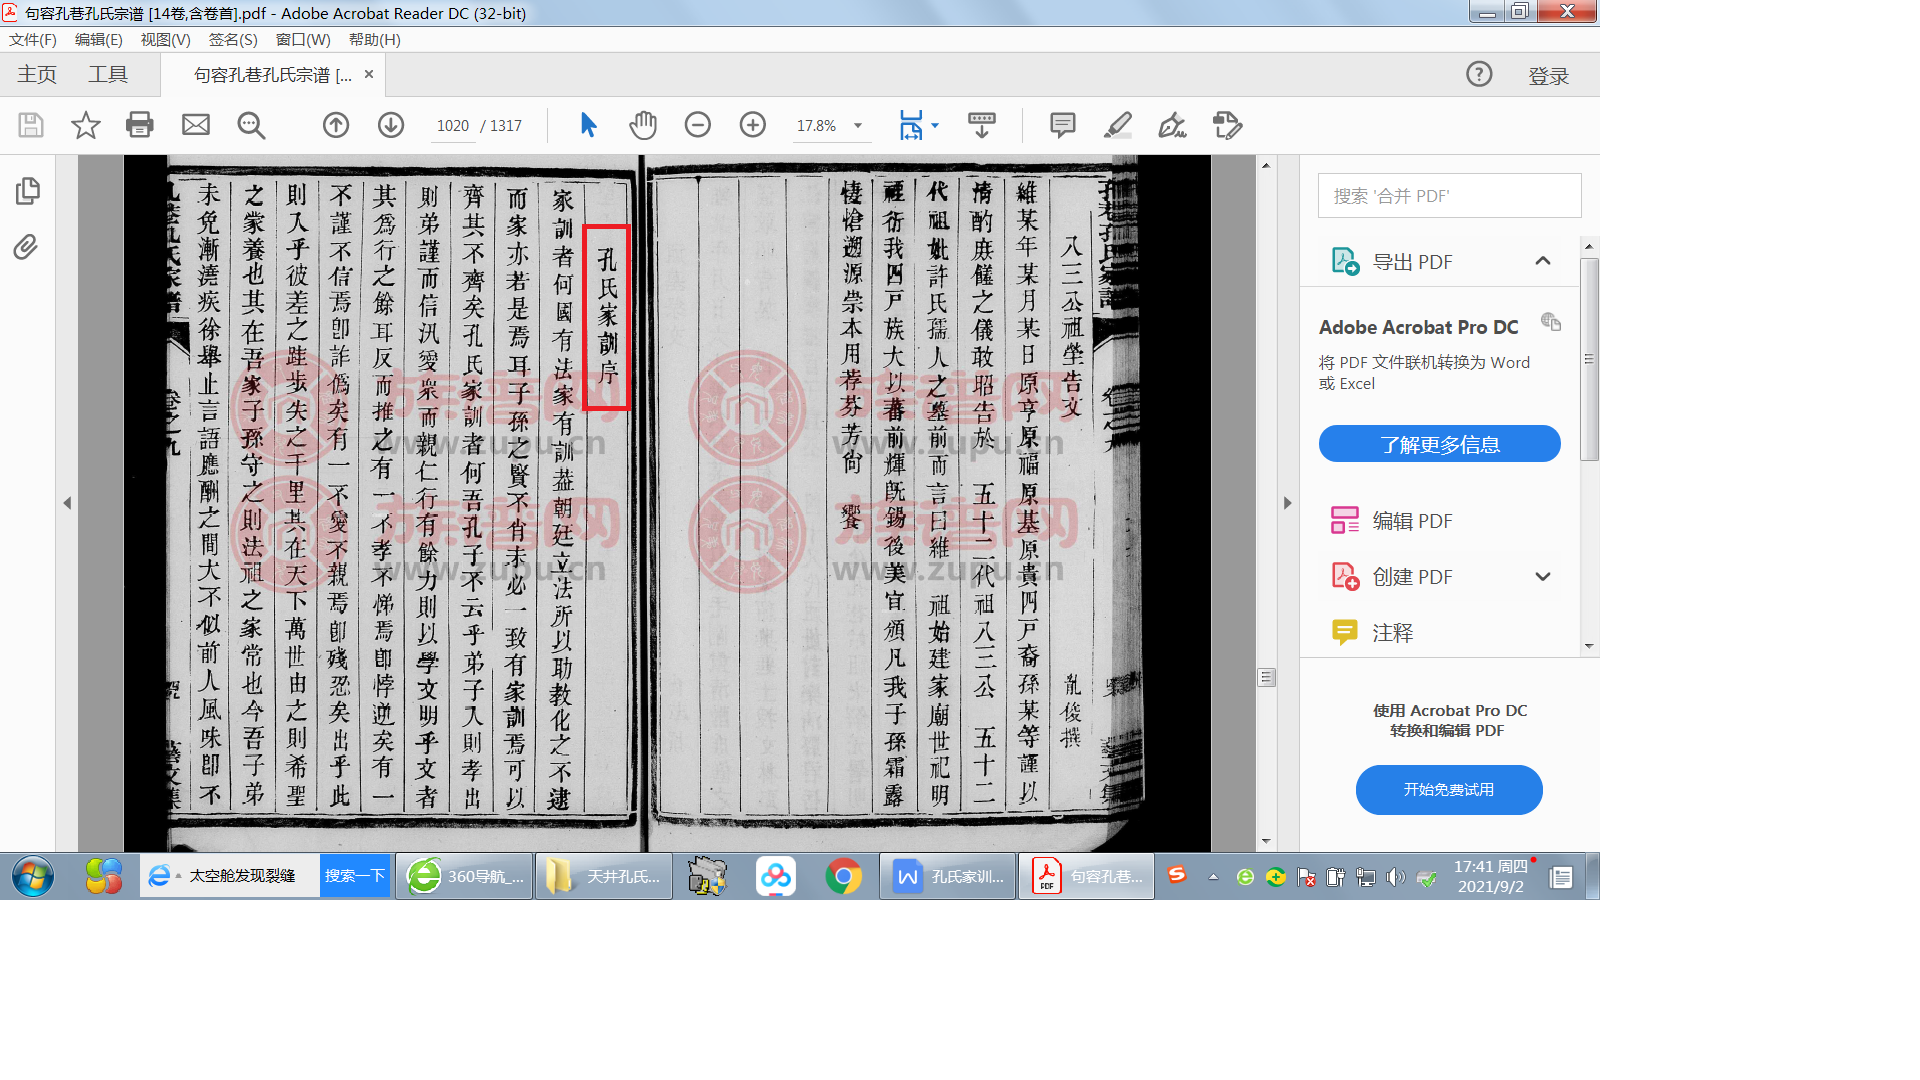Click the 搜索 '合并 PDF' search box
The image size is (1920, 1080).
click(x=1449, y=196)
